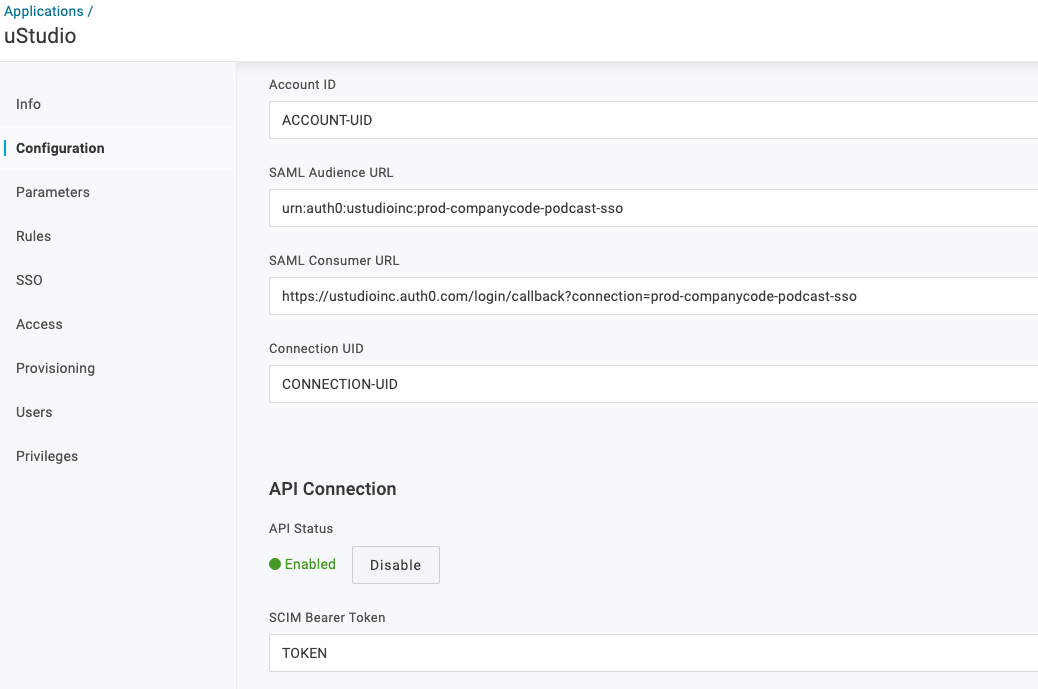Select the SAML Consumer URL label
The width and height of the screenshot is (1038, 689).
click(334, 260)
